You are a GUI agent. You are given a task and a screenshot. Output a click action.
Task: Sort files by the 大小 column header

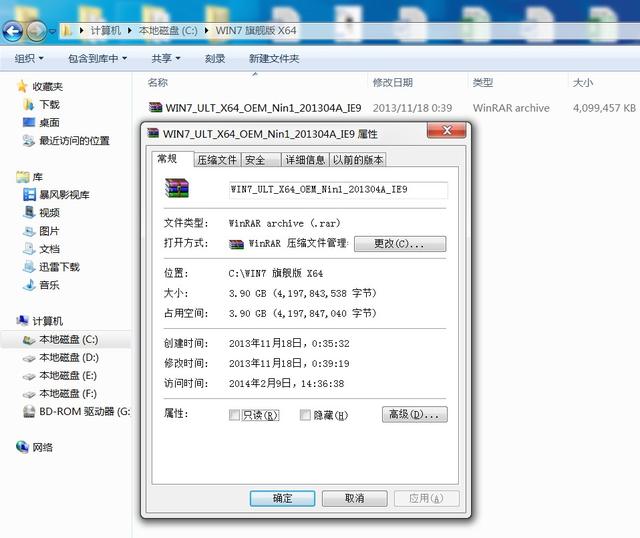point(583,82)
